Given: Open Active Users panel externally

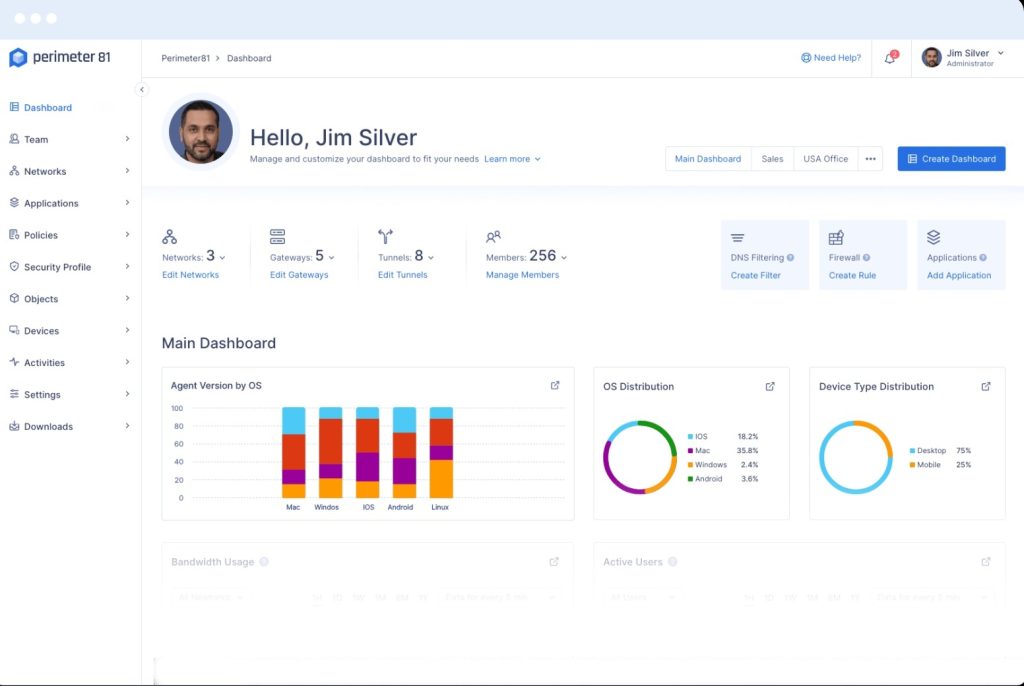Looking at the screenshot, I should point(986,562).
